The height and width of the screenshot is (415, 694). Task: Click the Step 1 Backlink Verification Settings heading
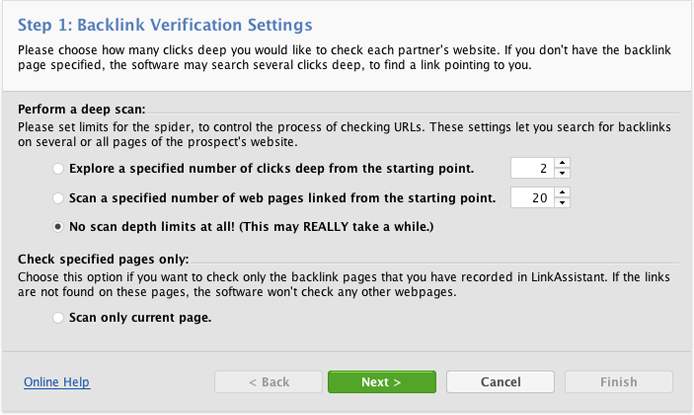[165, 25]
